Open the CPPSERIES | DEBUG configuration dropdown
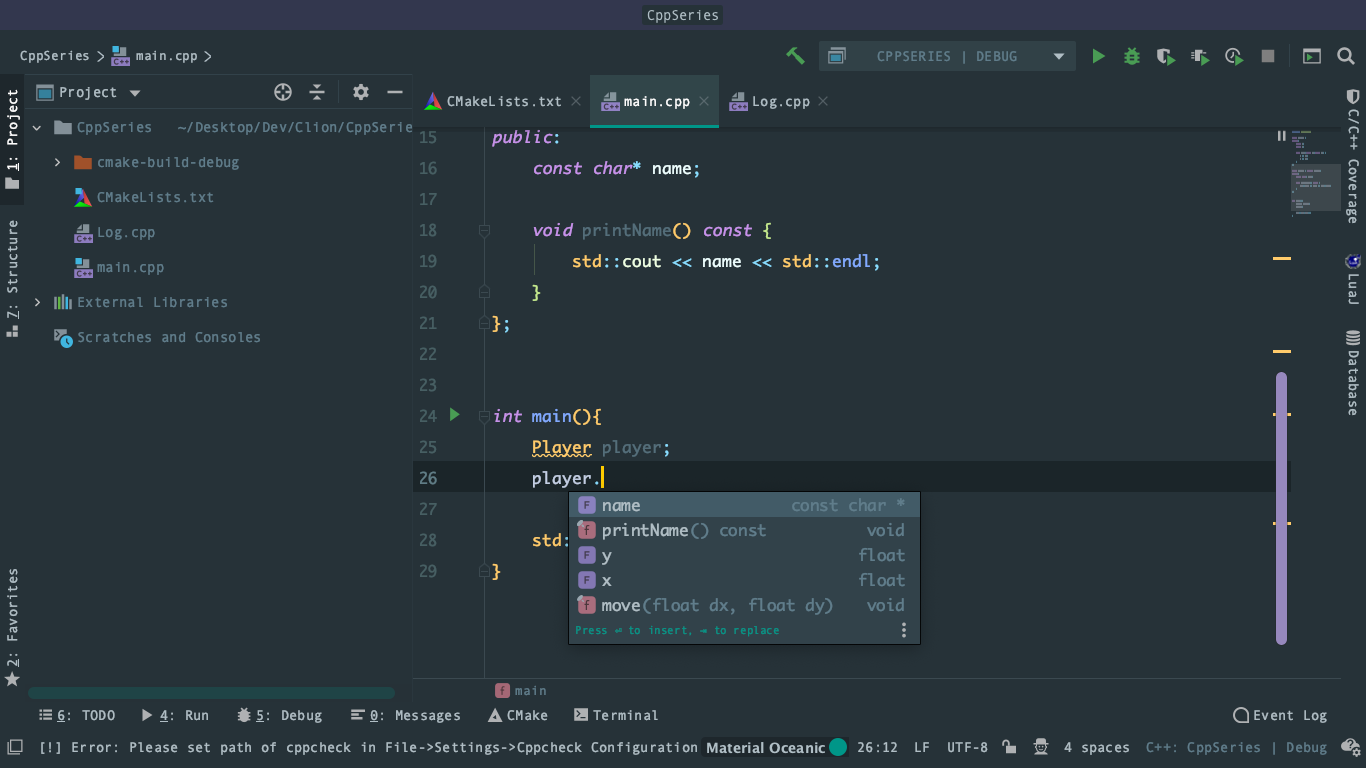Image resolution: width=1366 pixels, height=768 pixels. click(947, 56)
